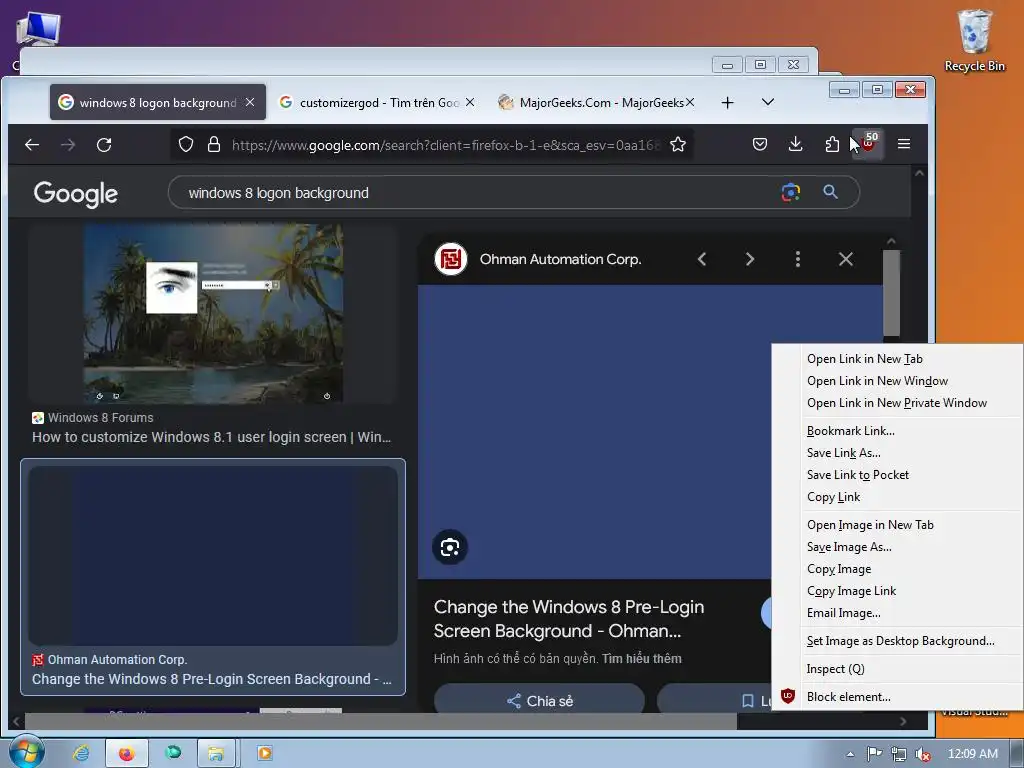Open the three-dot preview options menu

pos(797,259)
